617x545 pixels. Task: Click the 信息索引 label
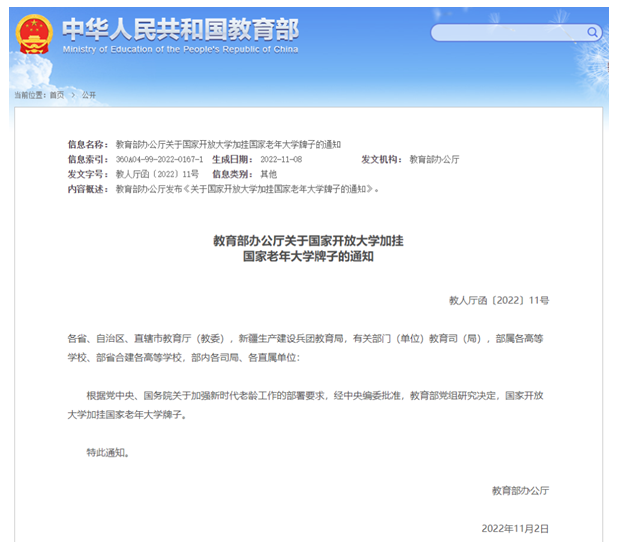tap(87, 159)
